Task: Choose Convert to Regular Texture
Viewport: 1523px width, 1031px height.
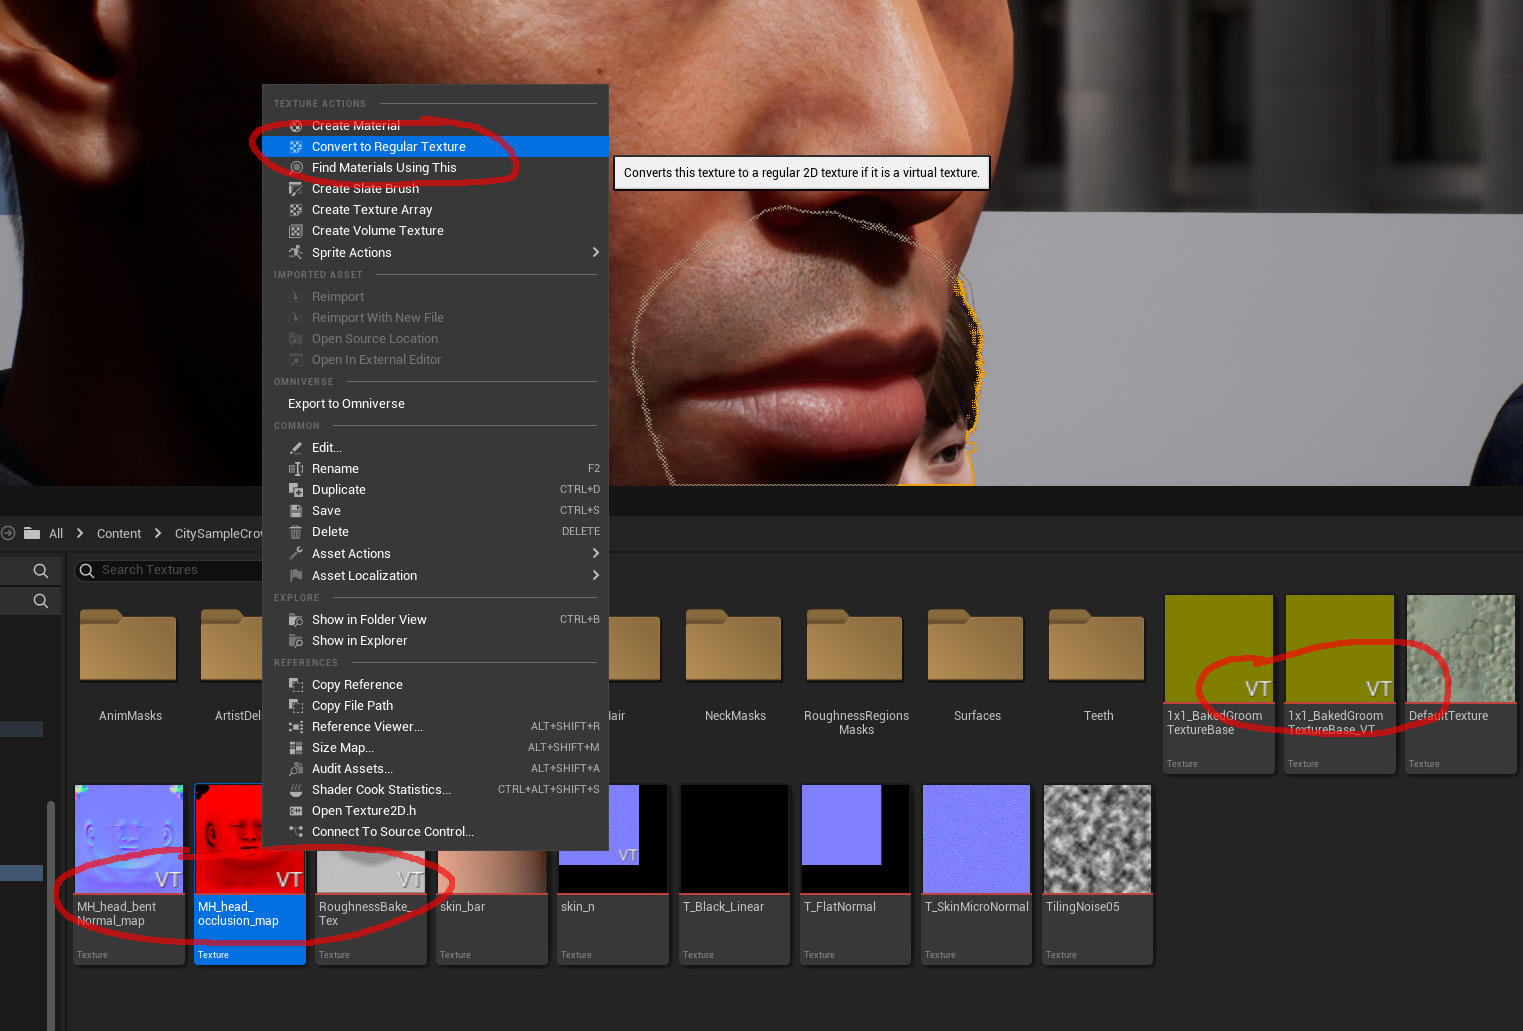Action: point(435,147)
